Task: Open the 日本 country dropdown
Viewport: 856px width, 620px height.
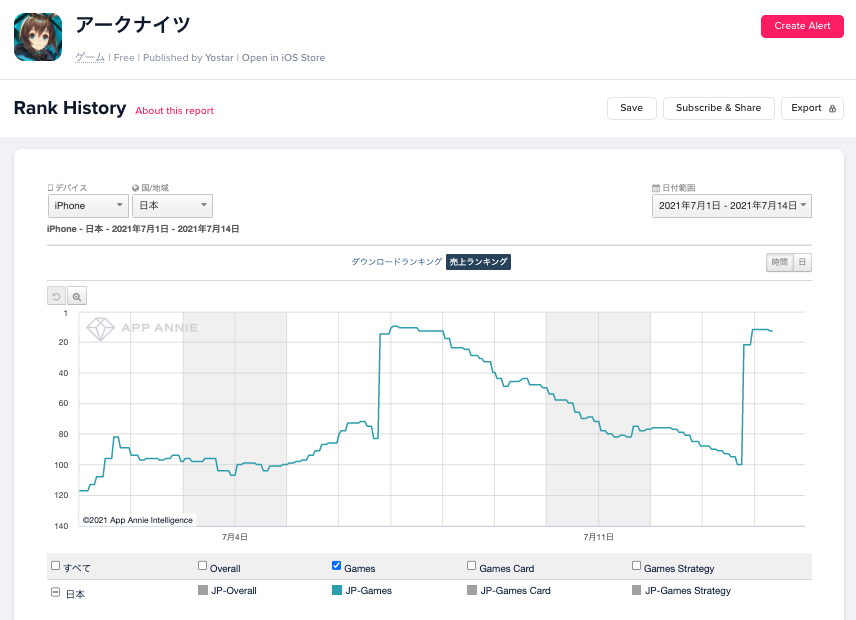Action: click(x=173, y=206)
